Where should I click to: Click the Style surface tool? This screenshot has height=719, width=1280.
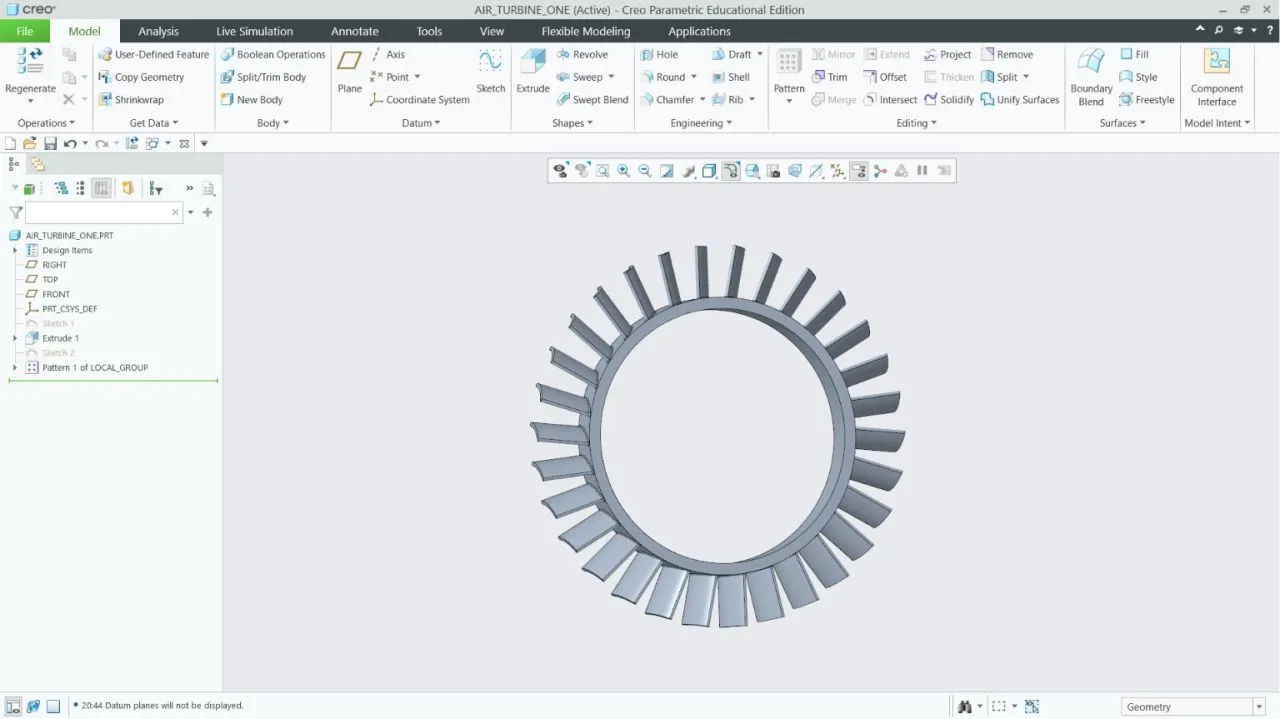[1138, 77]
